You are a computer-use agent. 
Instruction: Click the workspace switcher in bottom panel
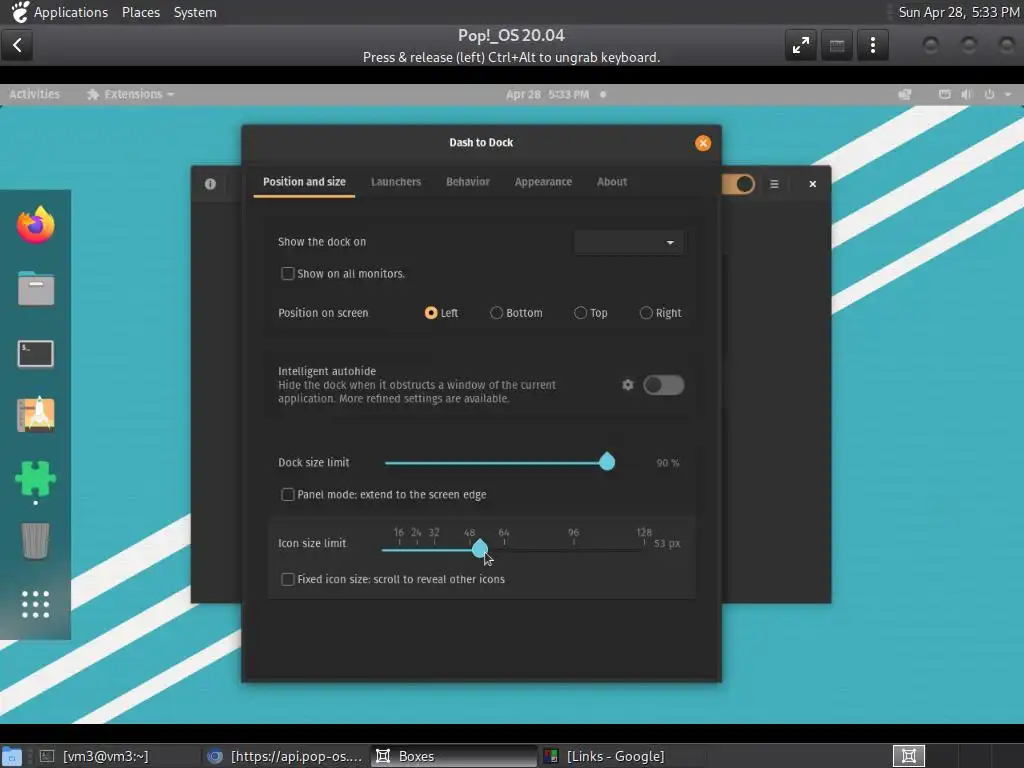[x=908, y=756]
